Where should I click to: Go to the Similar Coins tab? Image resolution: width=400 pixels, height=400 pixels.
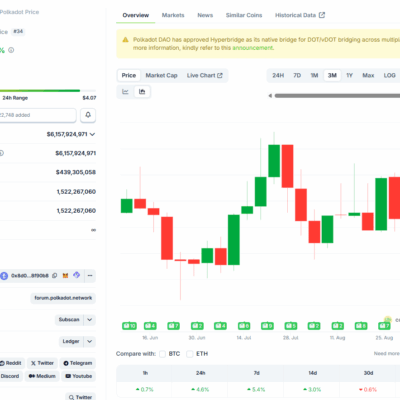[244, 15]
